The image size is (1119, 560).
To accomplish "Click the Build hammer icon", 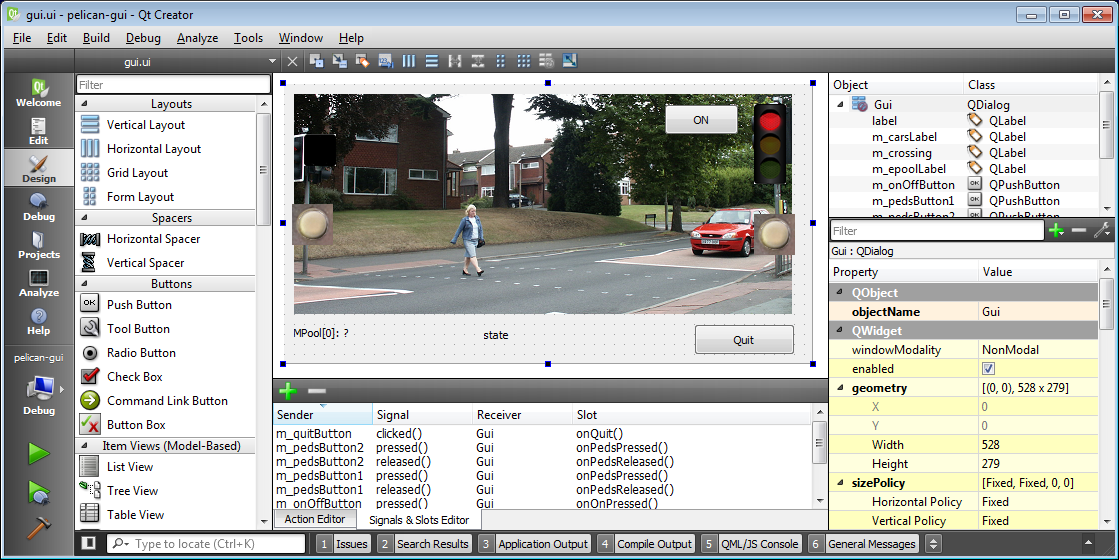I will click(38, 527).
